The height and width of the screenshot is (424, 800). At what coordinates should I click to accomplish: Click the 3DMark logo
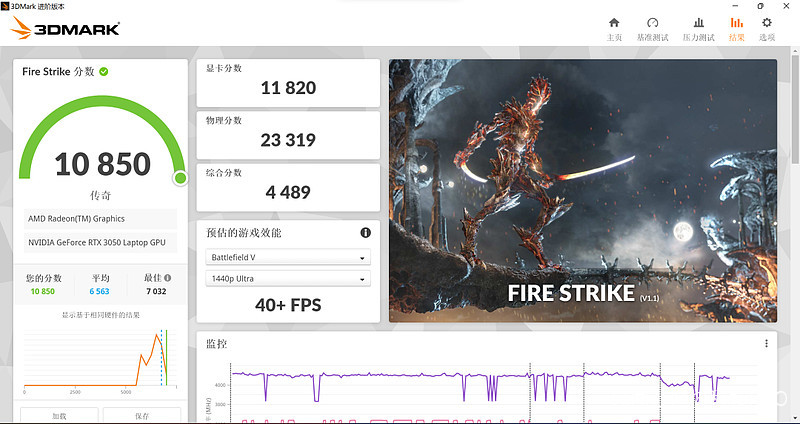(65, 28)
